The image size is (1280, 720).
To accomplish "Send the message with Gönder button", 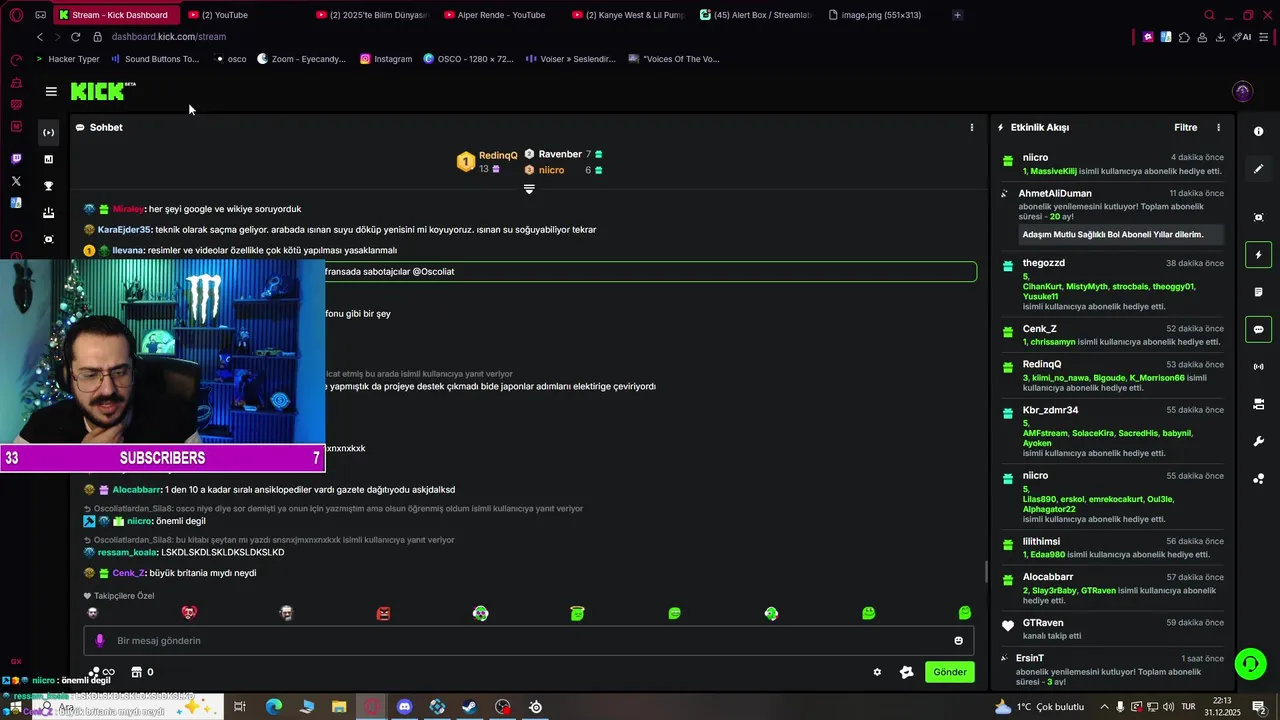I will coord(949,672).
